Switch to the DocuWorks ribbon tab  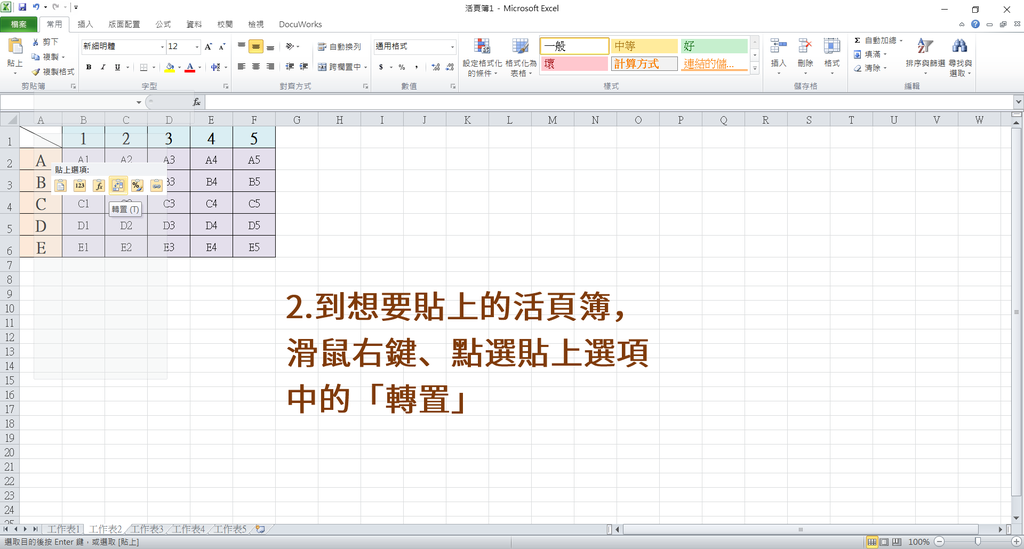point(300,24)
